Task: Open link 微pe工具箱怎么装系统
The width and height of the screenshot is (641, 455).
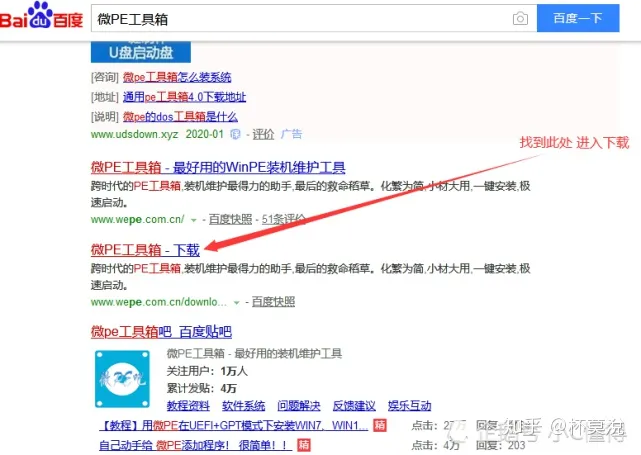Action: tap(177, 77)
